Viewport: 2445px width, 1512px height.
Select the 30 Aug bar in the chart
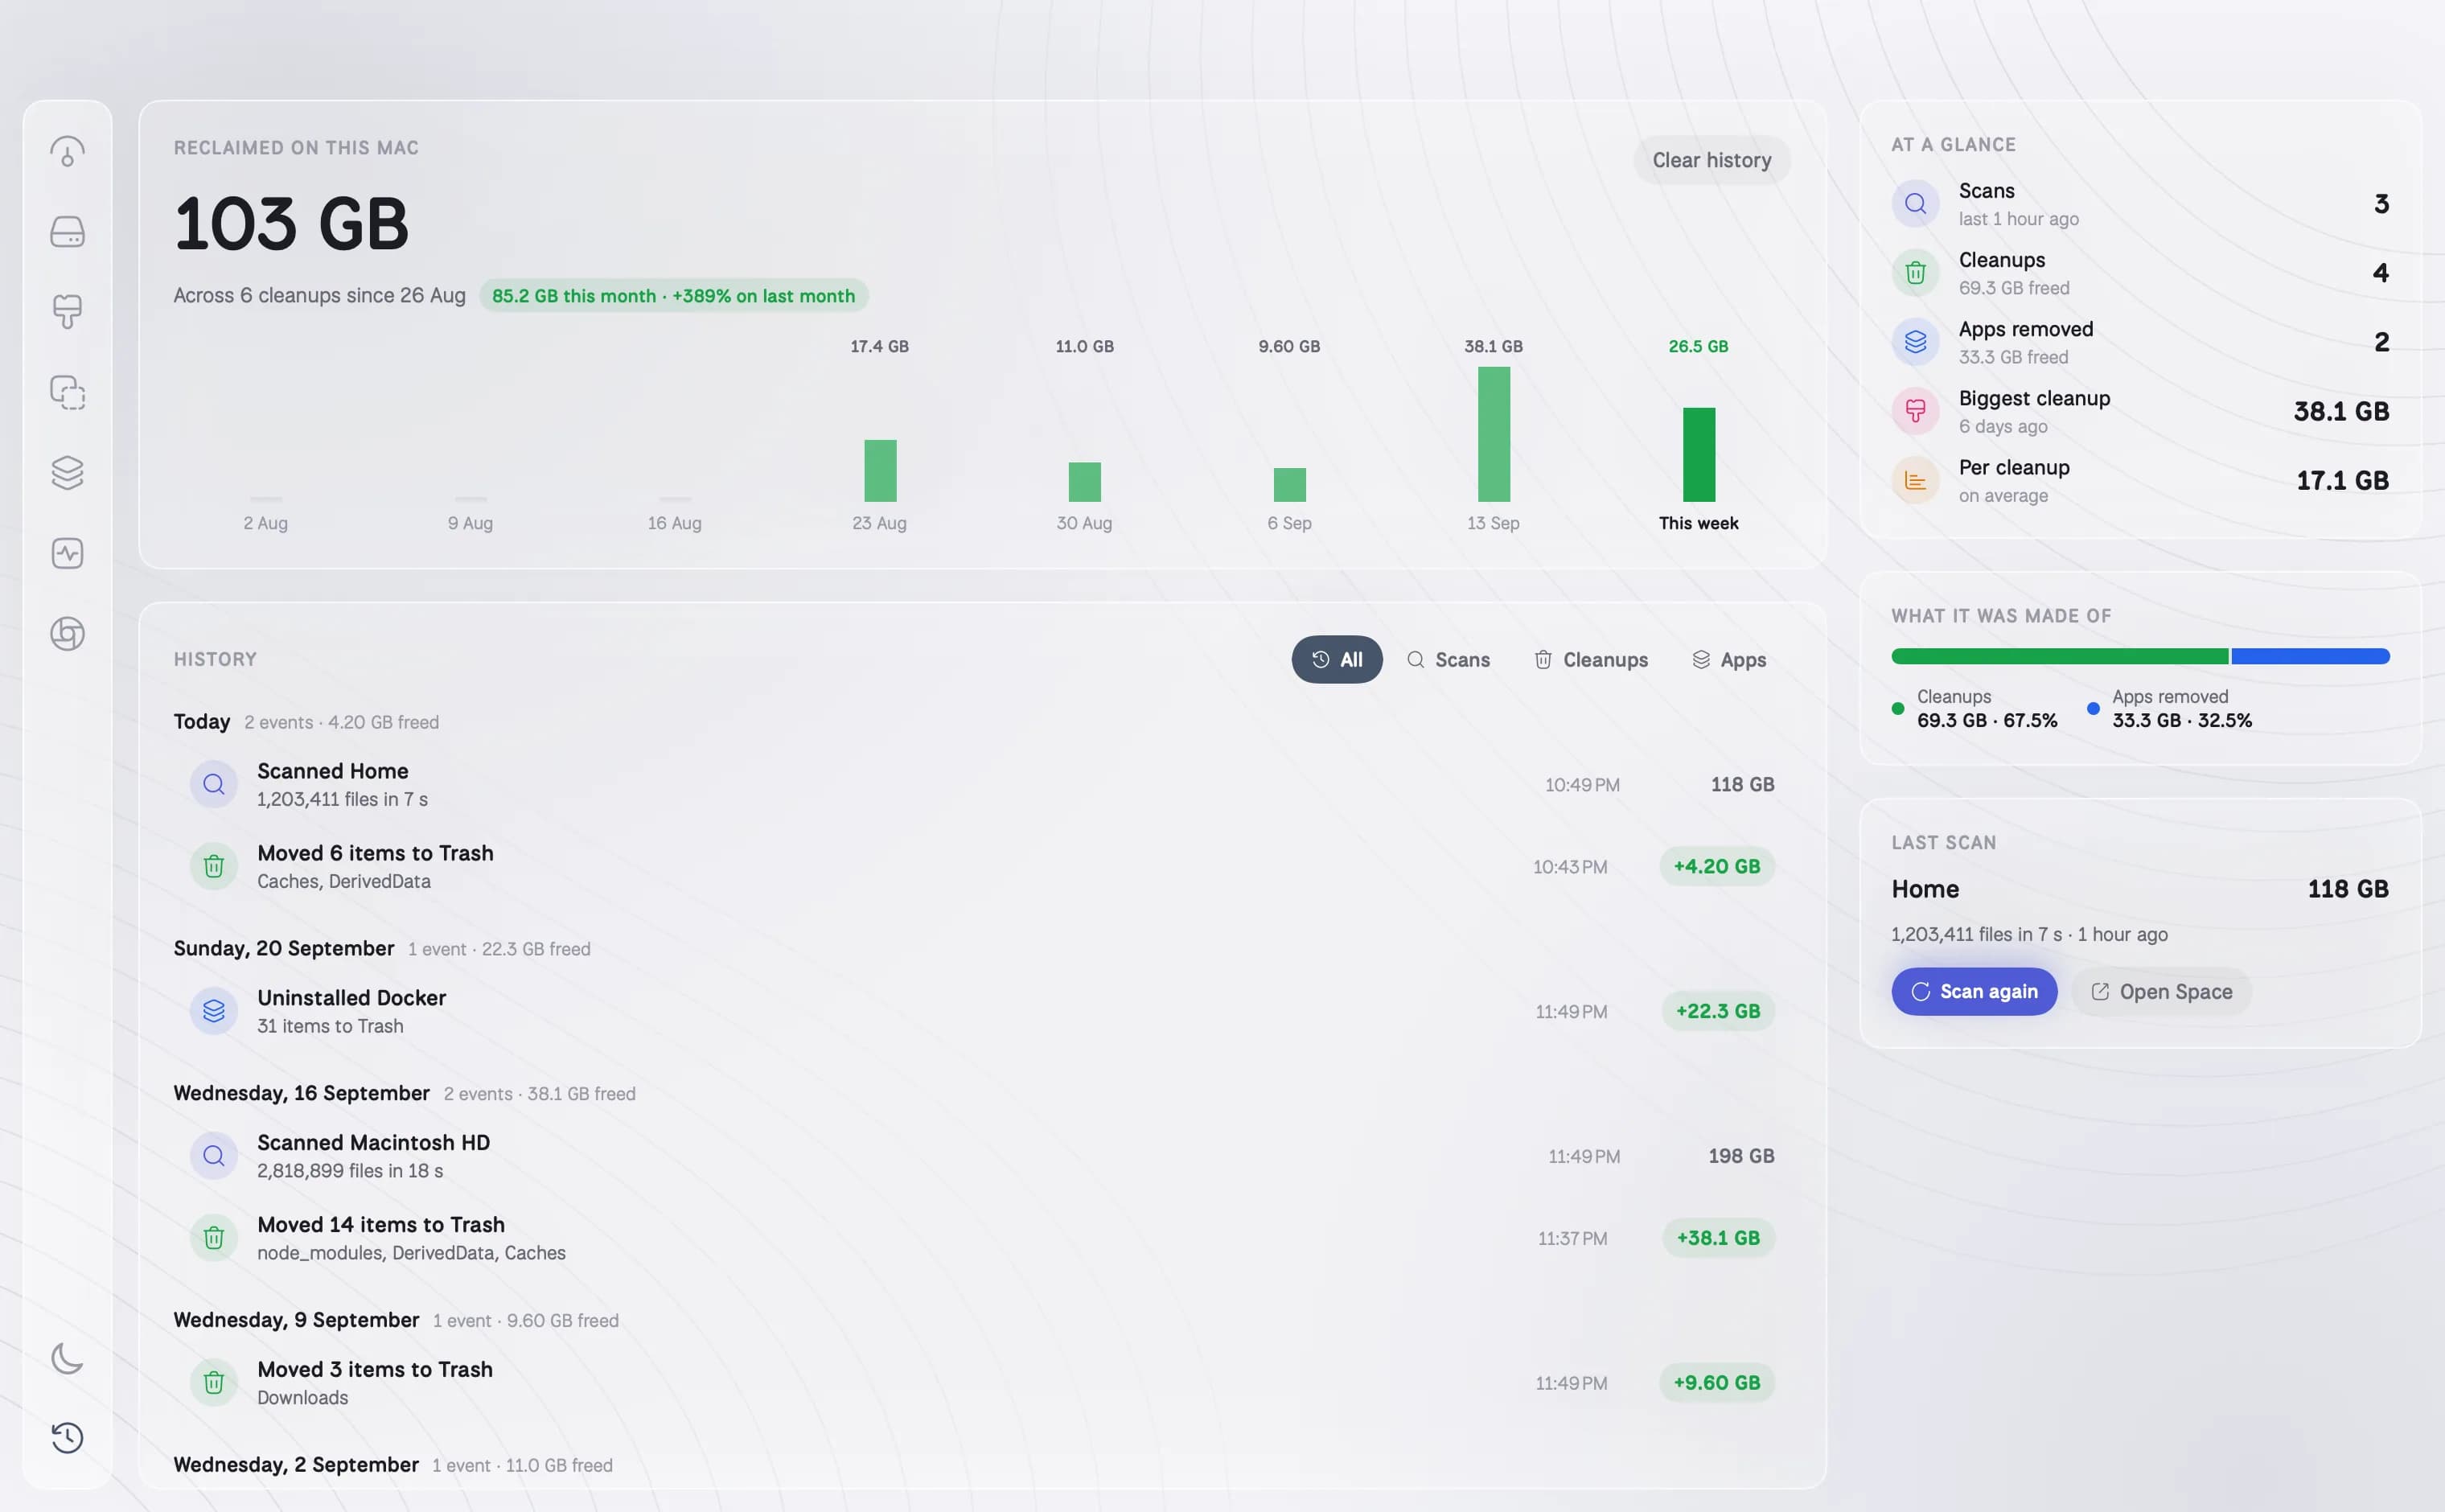[1084, 482]
